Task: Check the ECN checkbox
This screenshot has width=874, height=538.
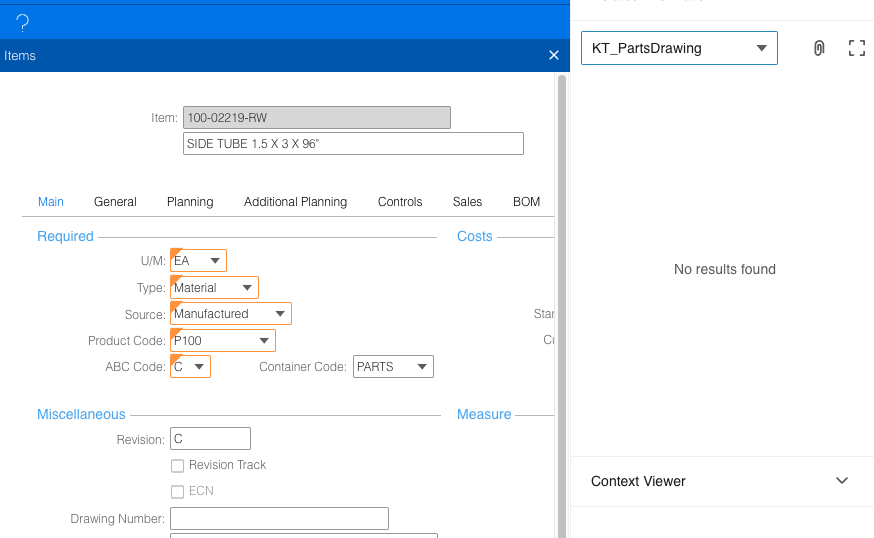Action: point(177,492)
